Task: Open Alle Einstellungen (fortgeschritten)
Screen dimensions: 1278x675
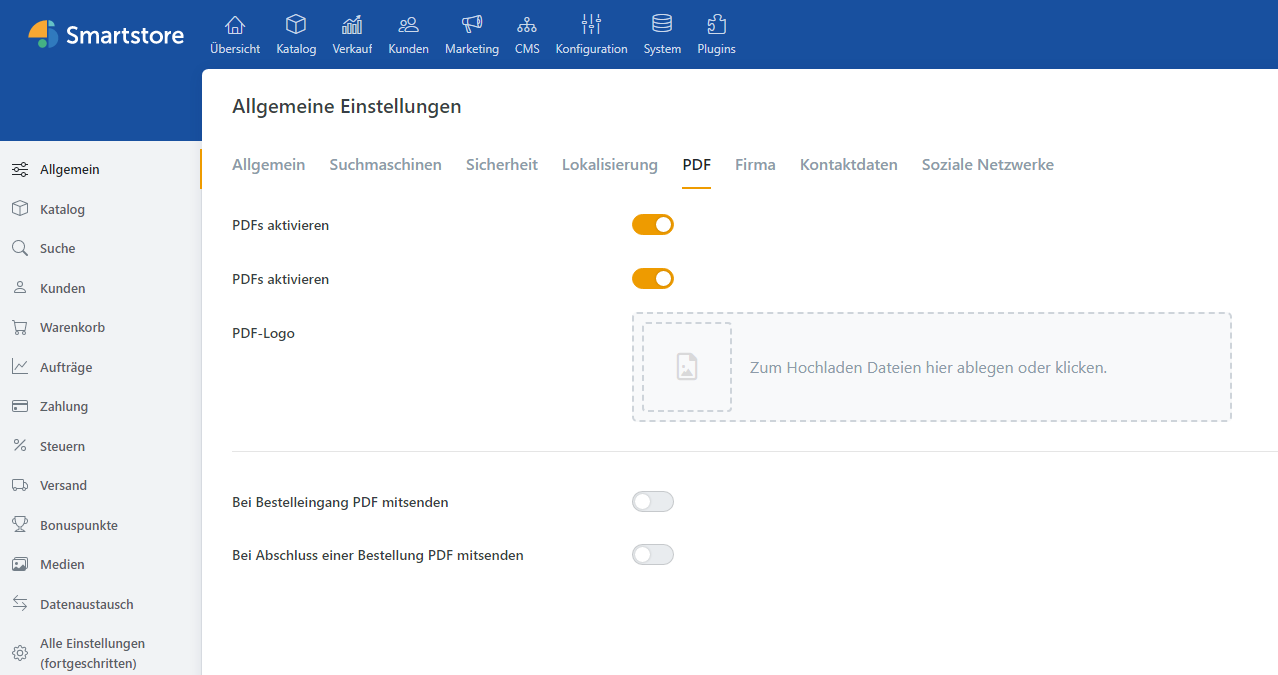Action: [x=92, y=652]
